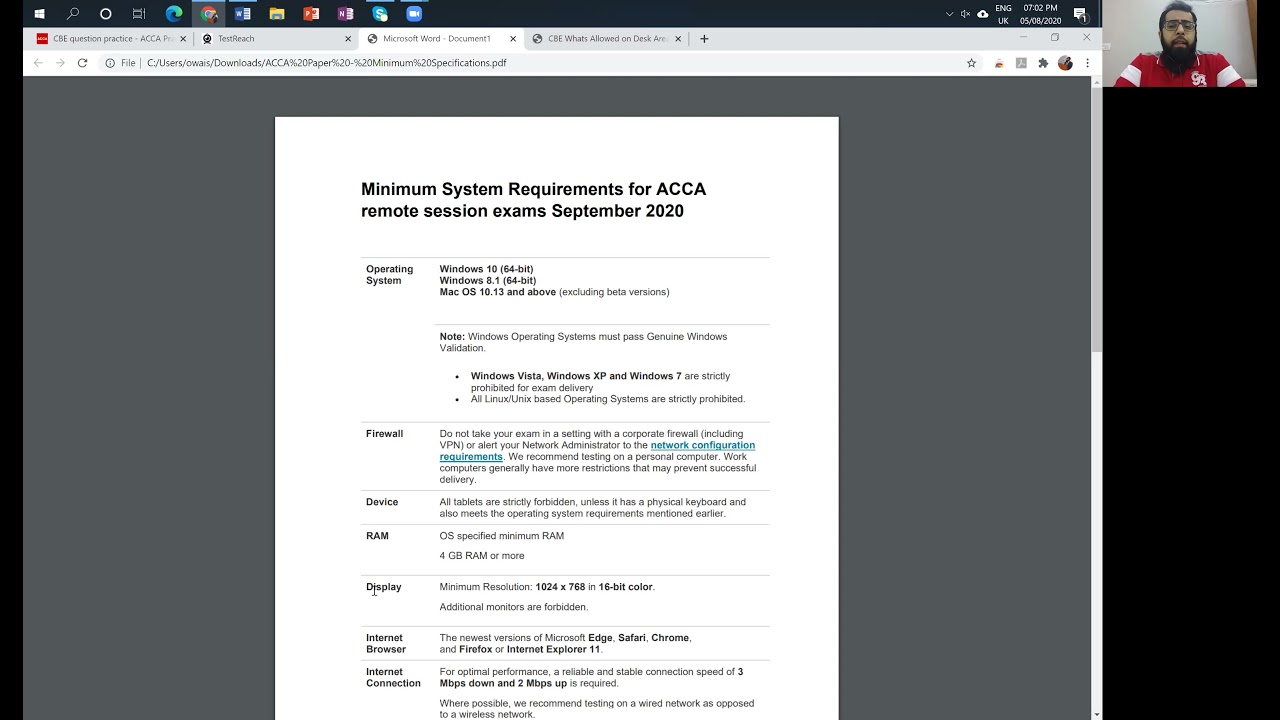The image size is (1280, 720).
Task: Click the '1024 x 768' resolution text
Action: point(560,587)
